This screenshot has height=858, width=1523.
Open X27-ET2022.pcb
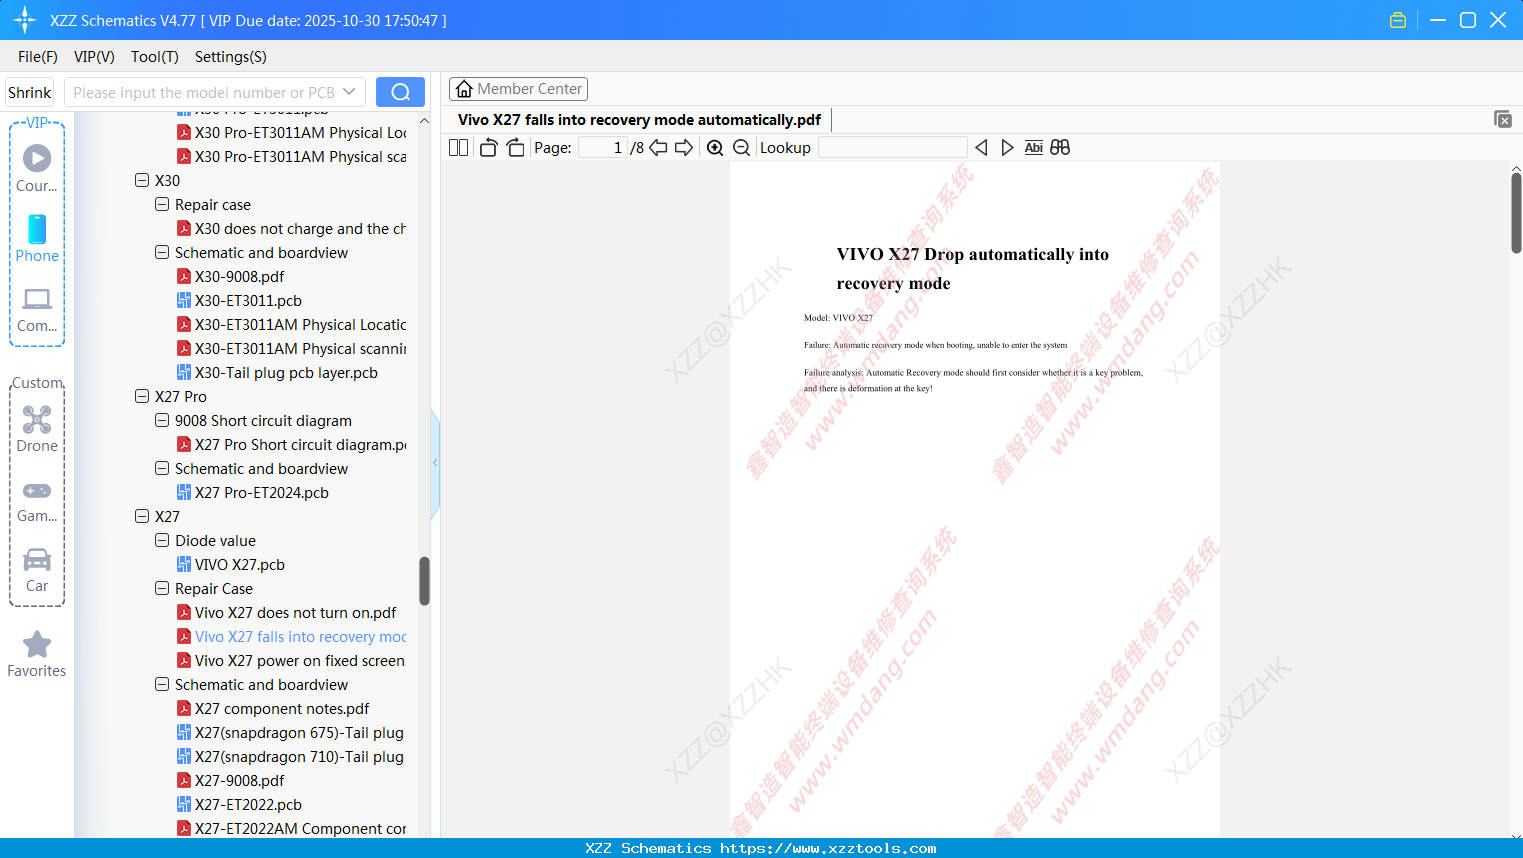[x=239, y=805]
